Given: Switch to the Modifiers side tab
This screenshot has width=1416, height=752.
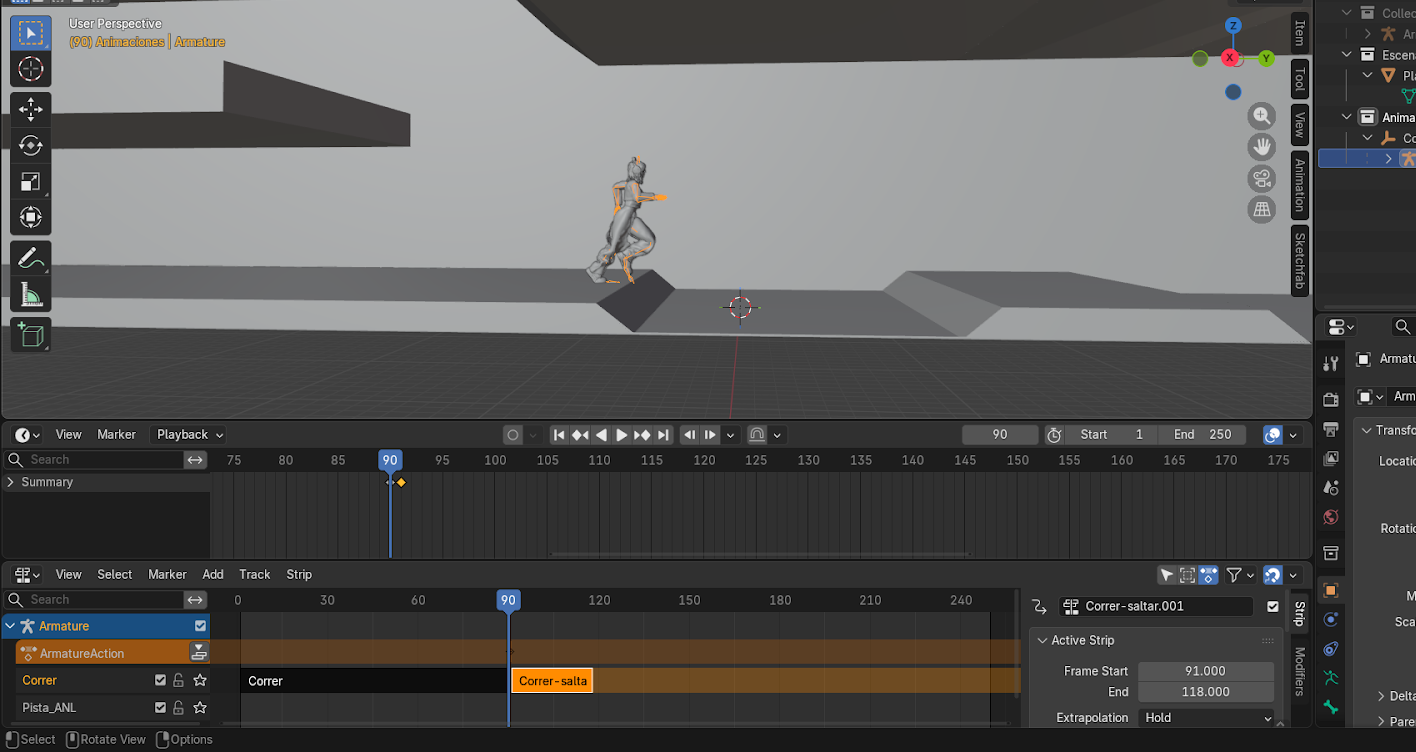Looking at the screenshot, I should click(x=1300, y=671).
